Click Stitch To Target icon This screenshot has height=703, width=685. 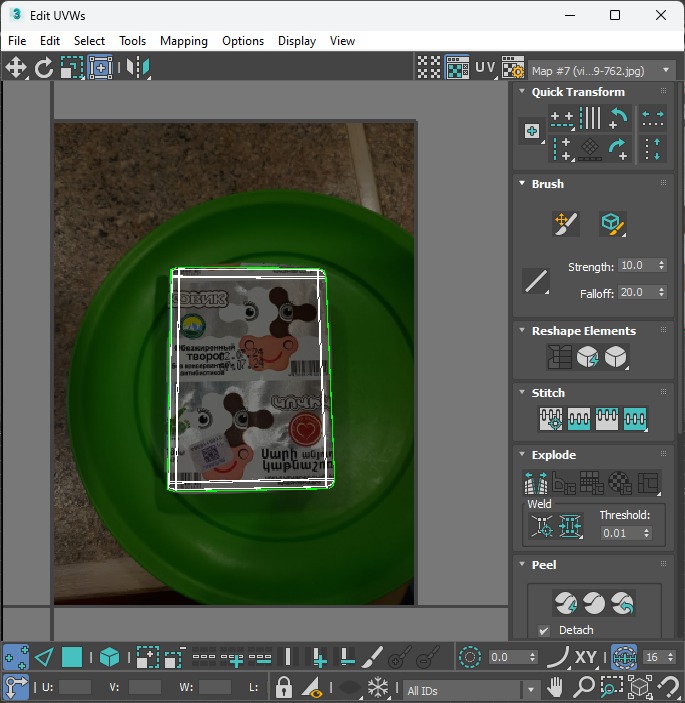pyautogui.click(x=551, y=419)
